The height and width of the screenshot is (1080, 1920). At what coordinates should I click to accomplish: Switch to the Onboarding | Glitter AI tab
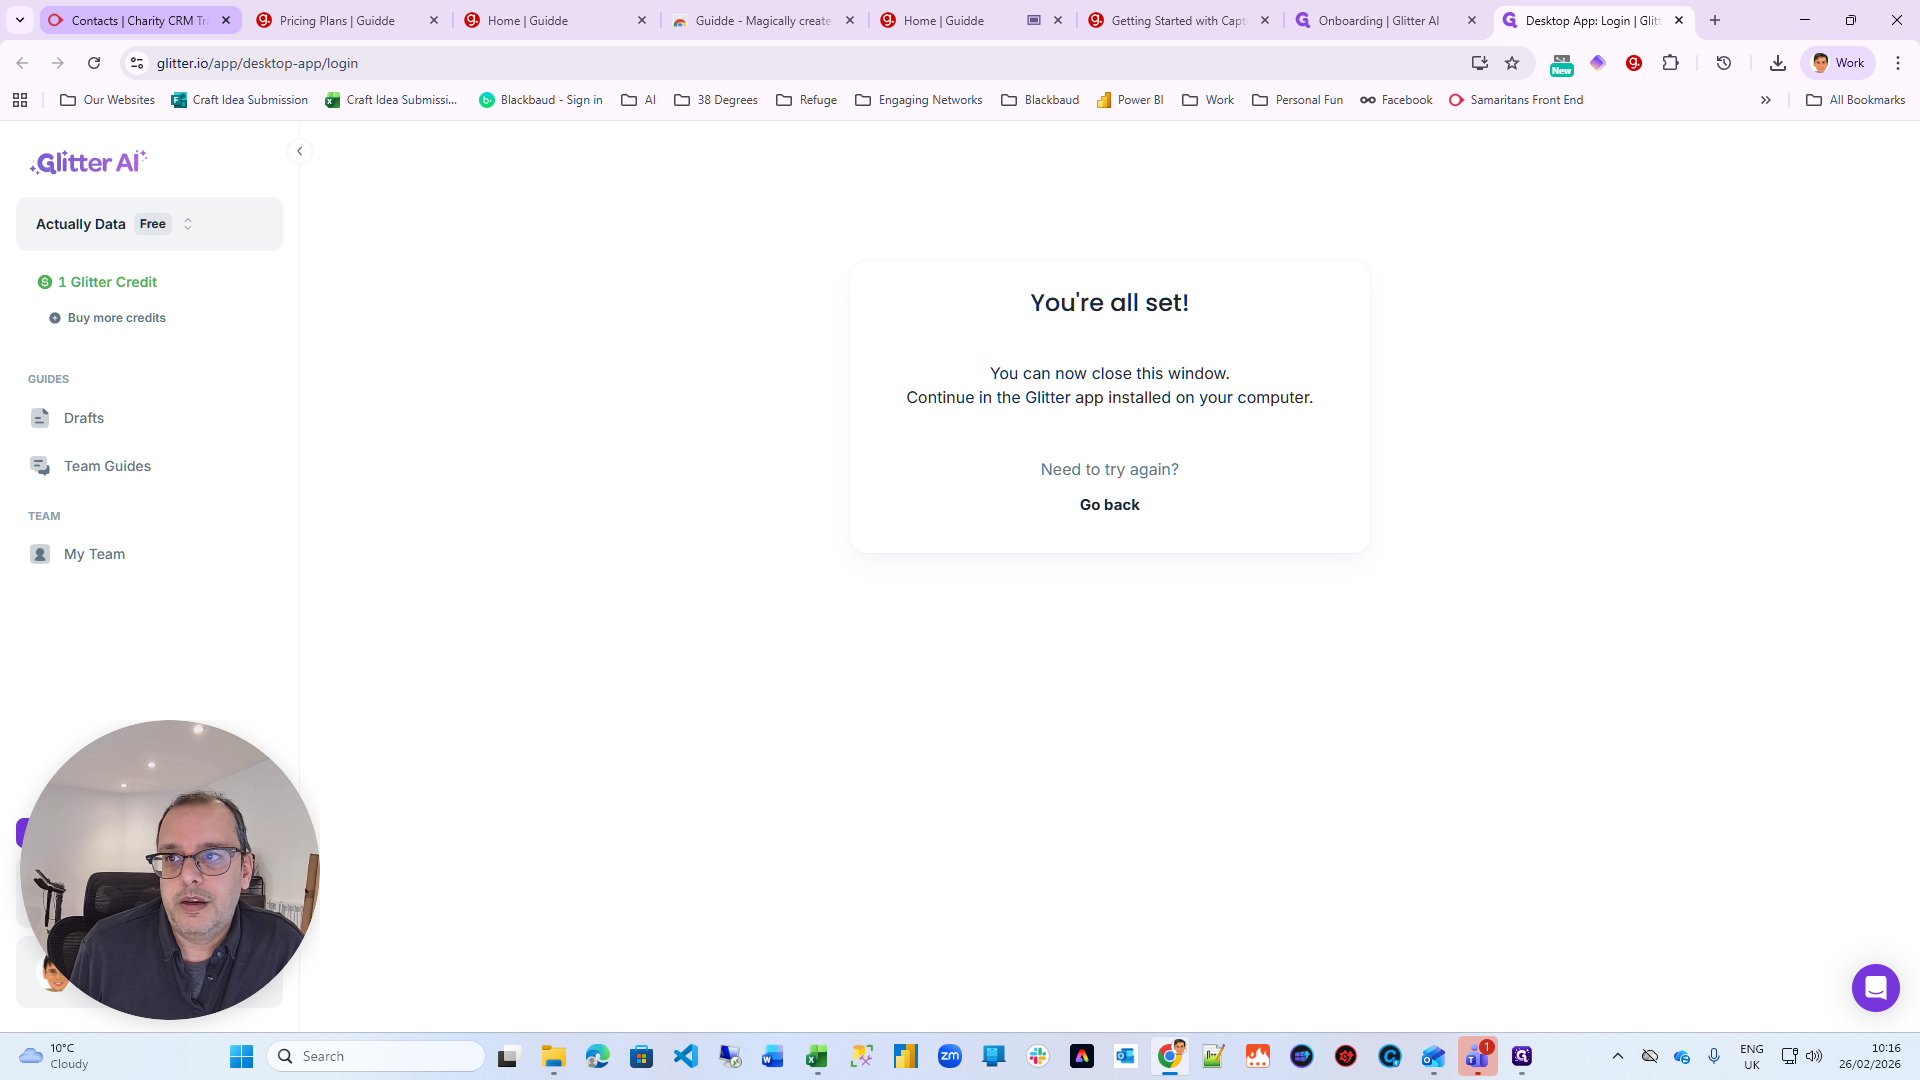[1378, 20]
